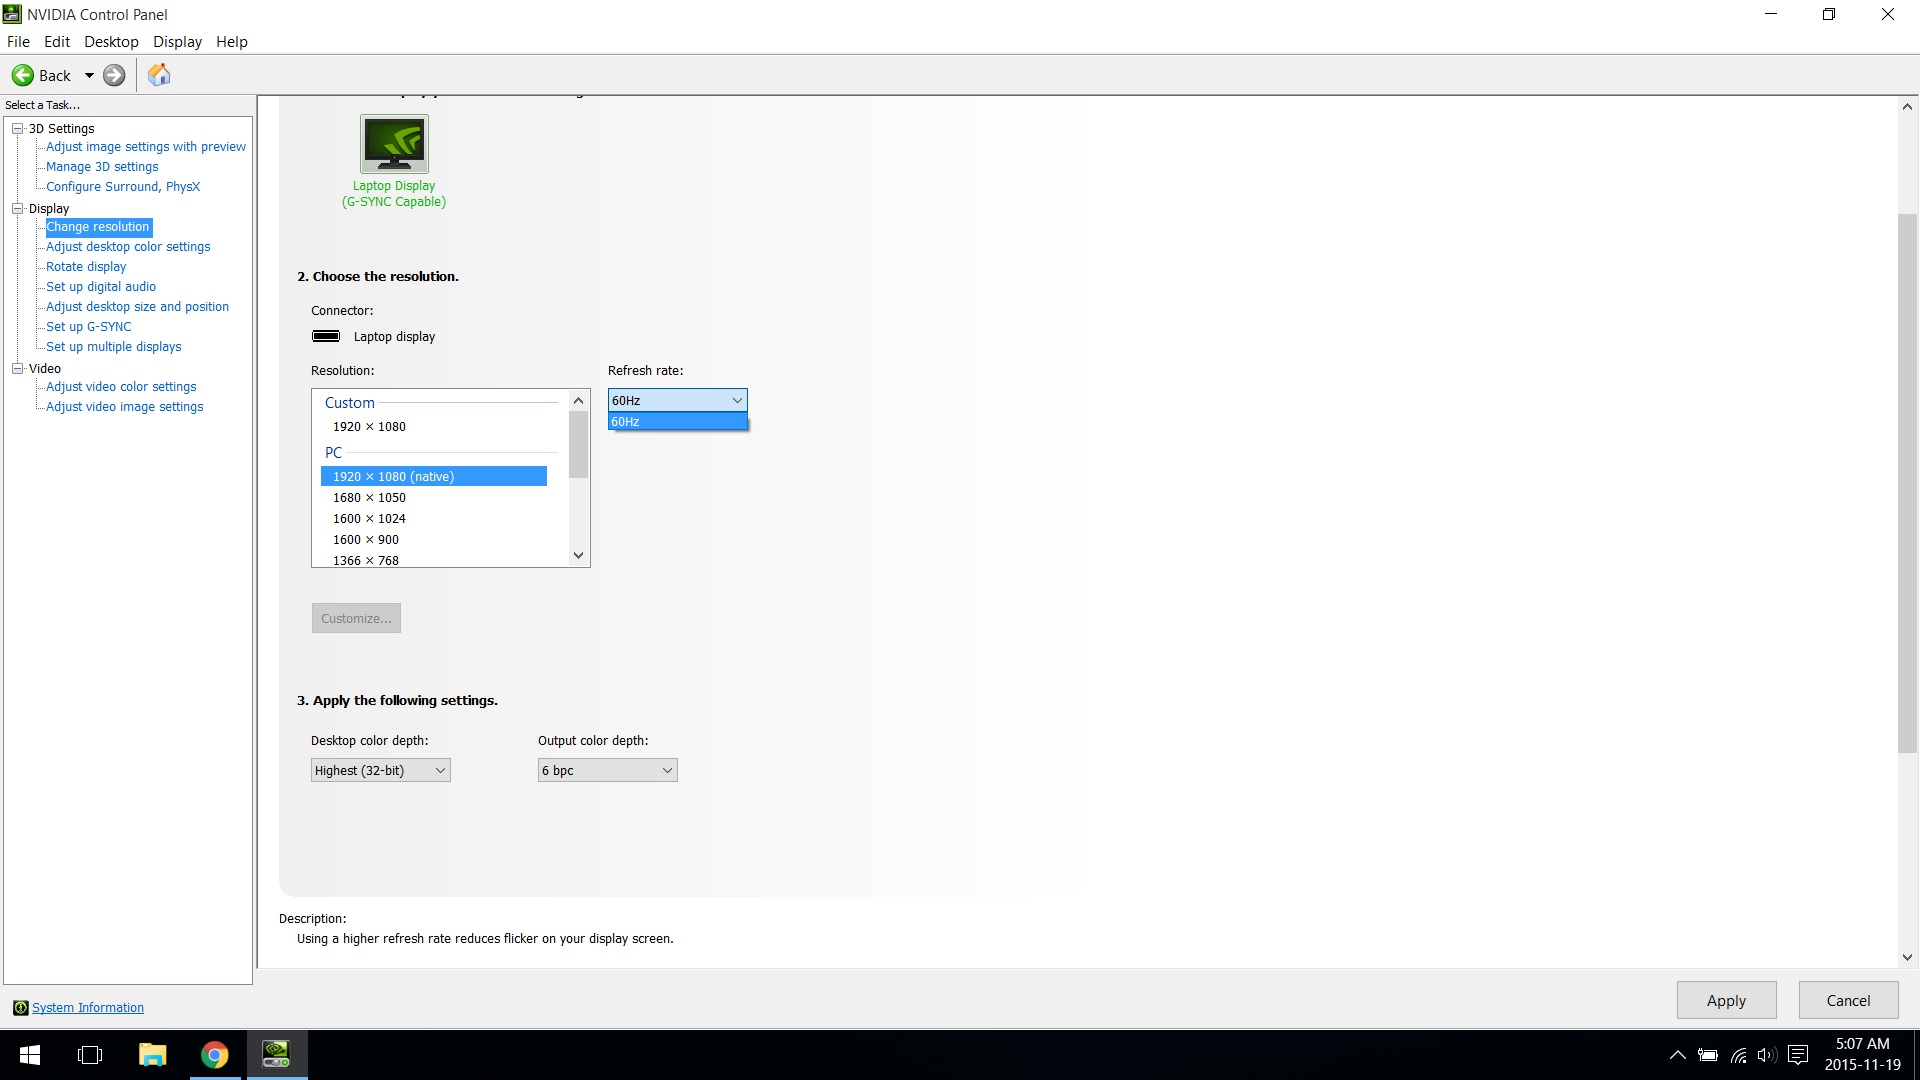Click the taskbar clock and date
1920x1080 pixels.
point(1862,1055)
